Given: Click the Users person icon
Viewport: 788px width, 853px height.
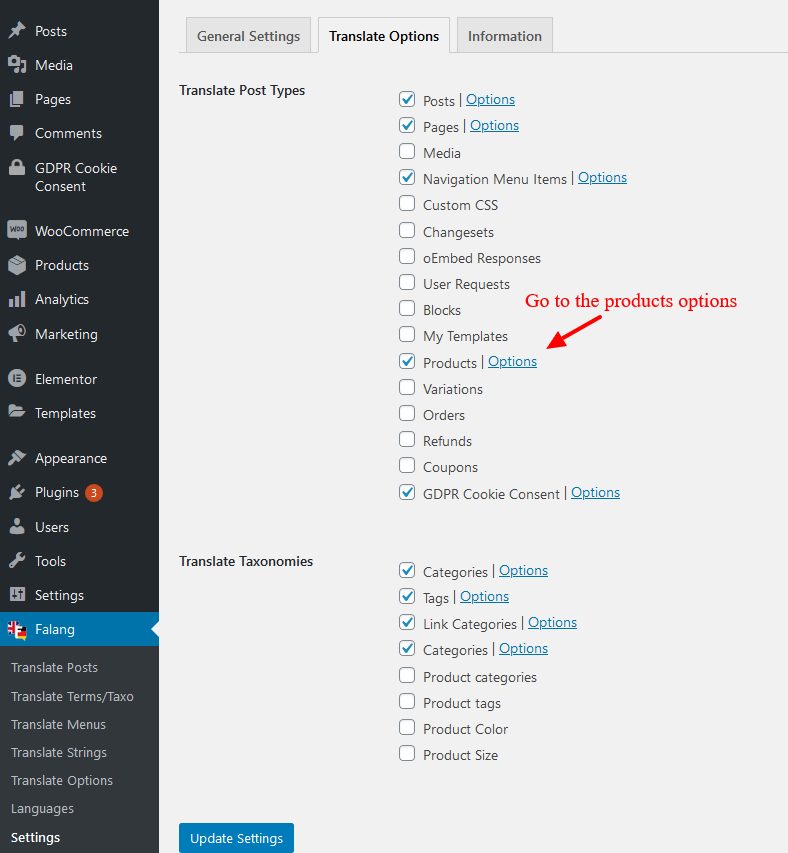Looking at the screenshot, I should tap(17, 527).
